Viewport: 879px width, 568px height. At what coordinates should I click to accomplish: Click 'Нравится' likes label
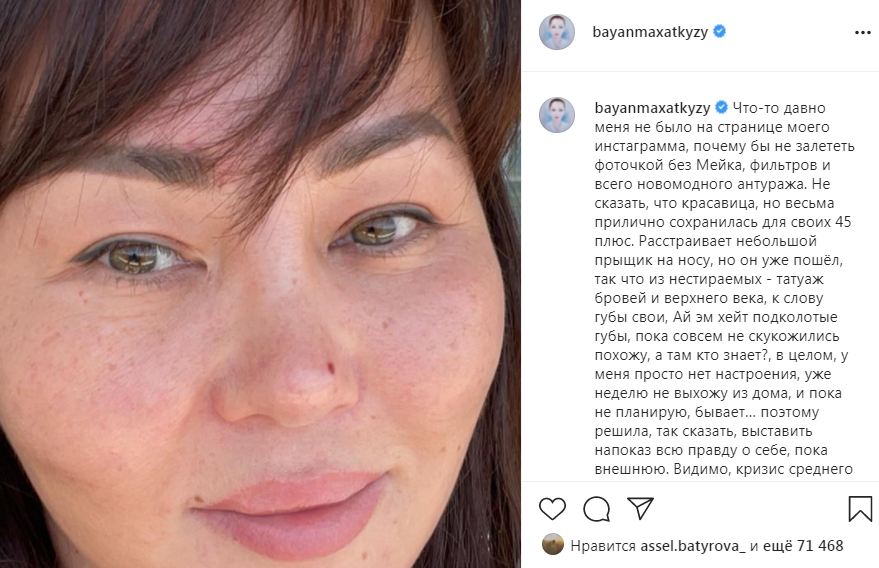[x=603, y=546]
